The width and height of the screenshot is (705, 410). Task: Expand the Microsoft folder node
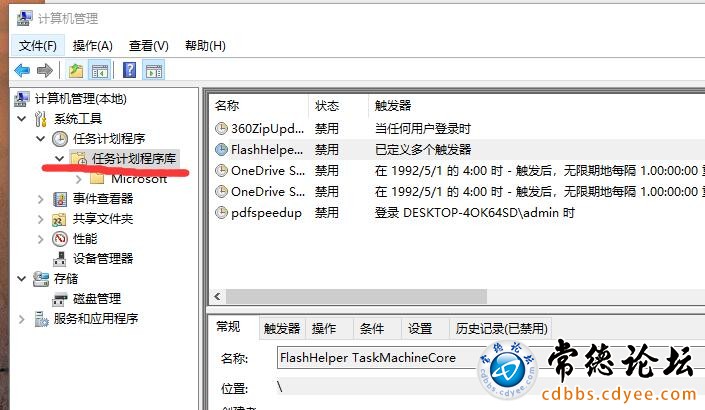coord(79,179)
